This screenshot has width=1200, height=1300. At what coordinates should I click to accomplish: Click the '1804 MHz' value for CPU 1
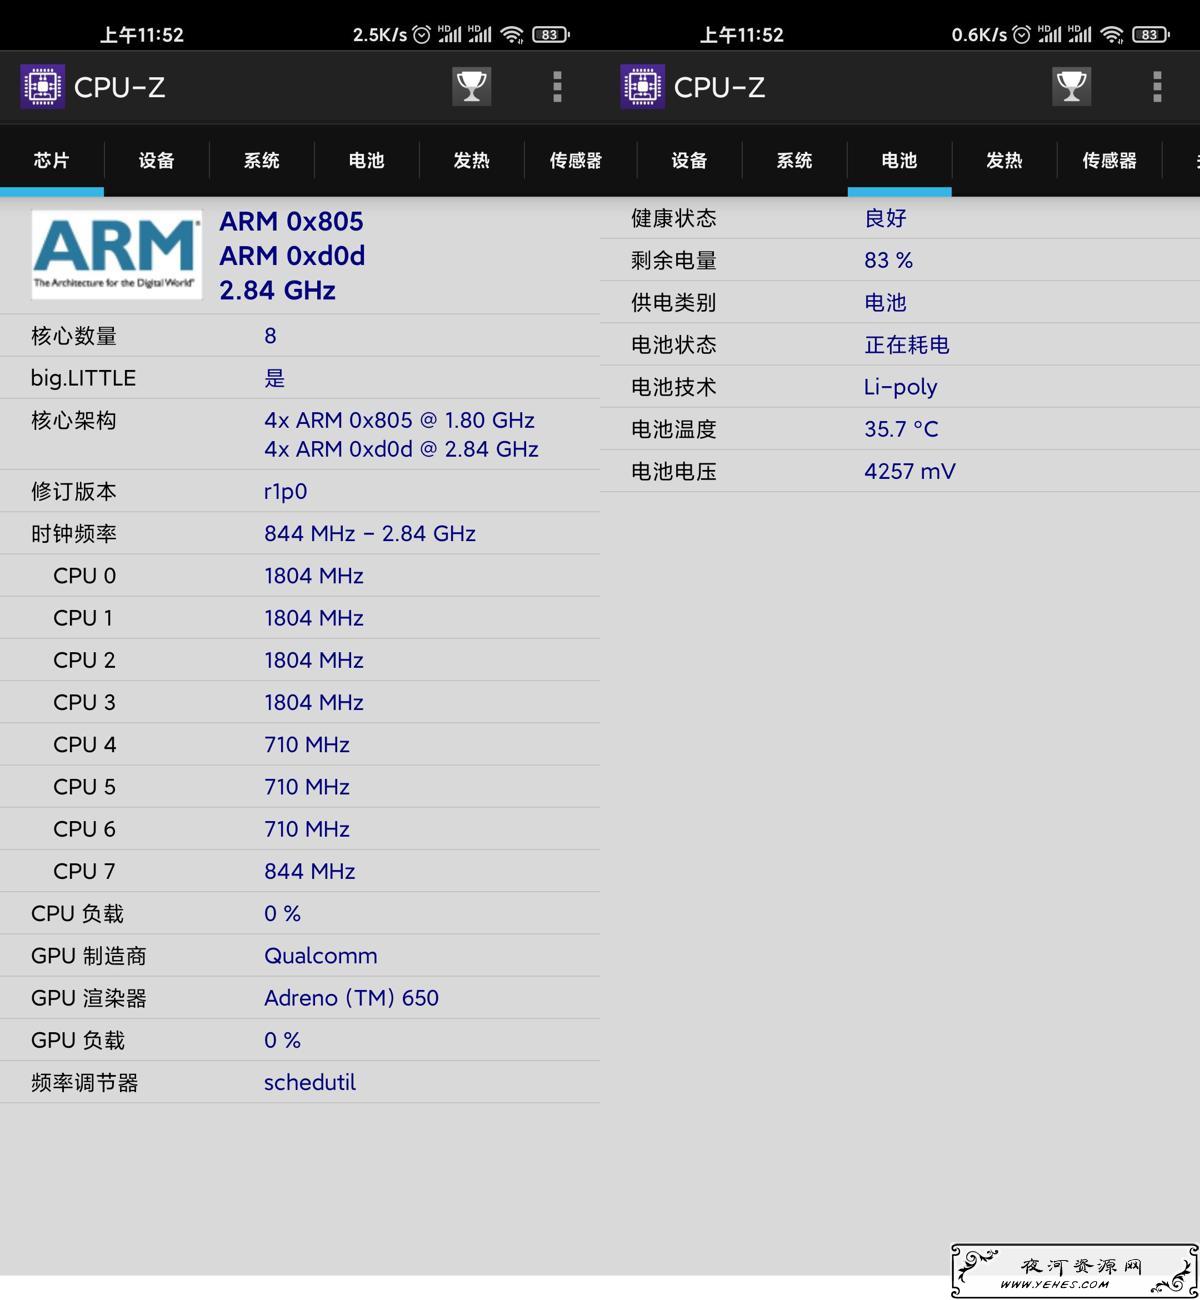coord(314,618)
